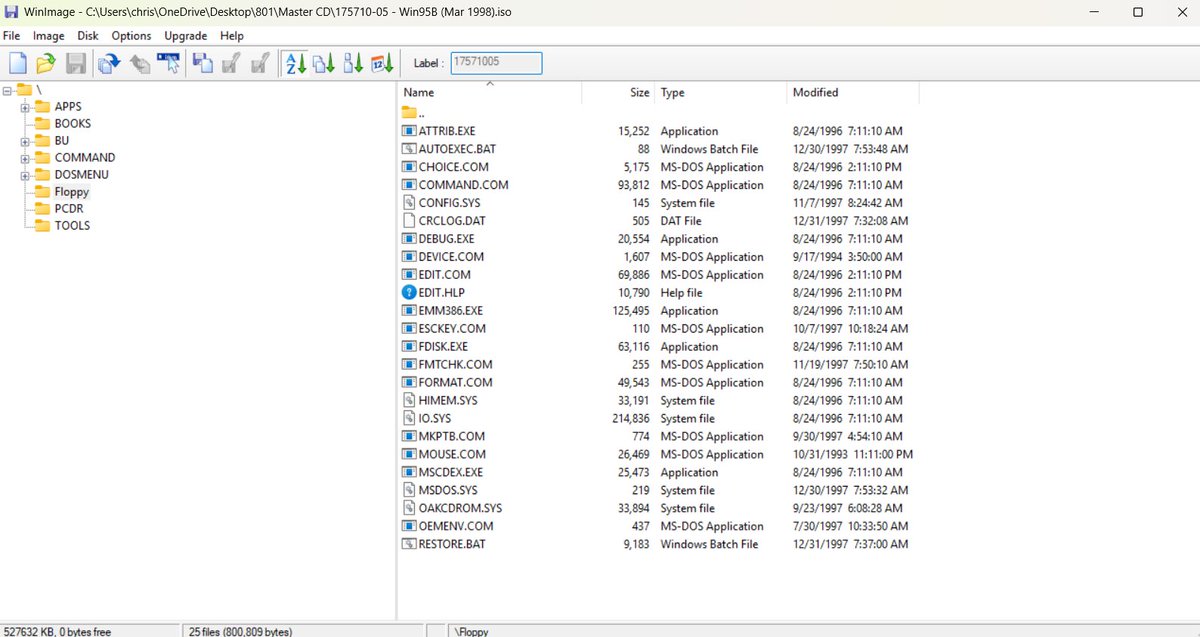Open the Options menu

[x=131, y=36]
